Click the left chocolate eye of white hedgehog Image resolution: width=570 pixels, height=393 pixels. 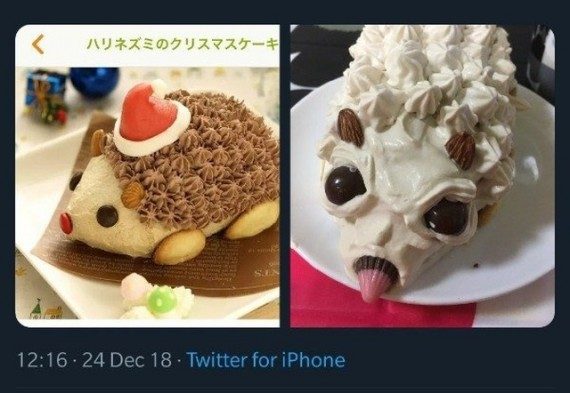click(x=345, y=185)
